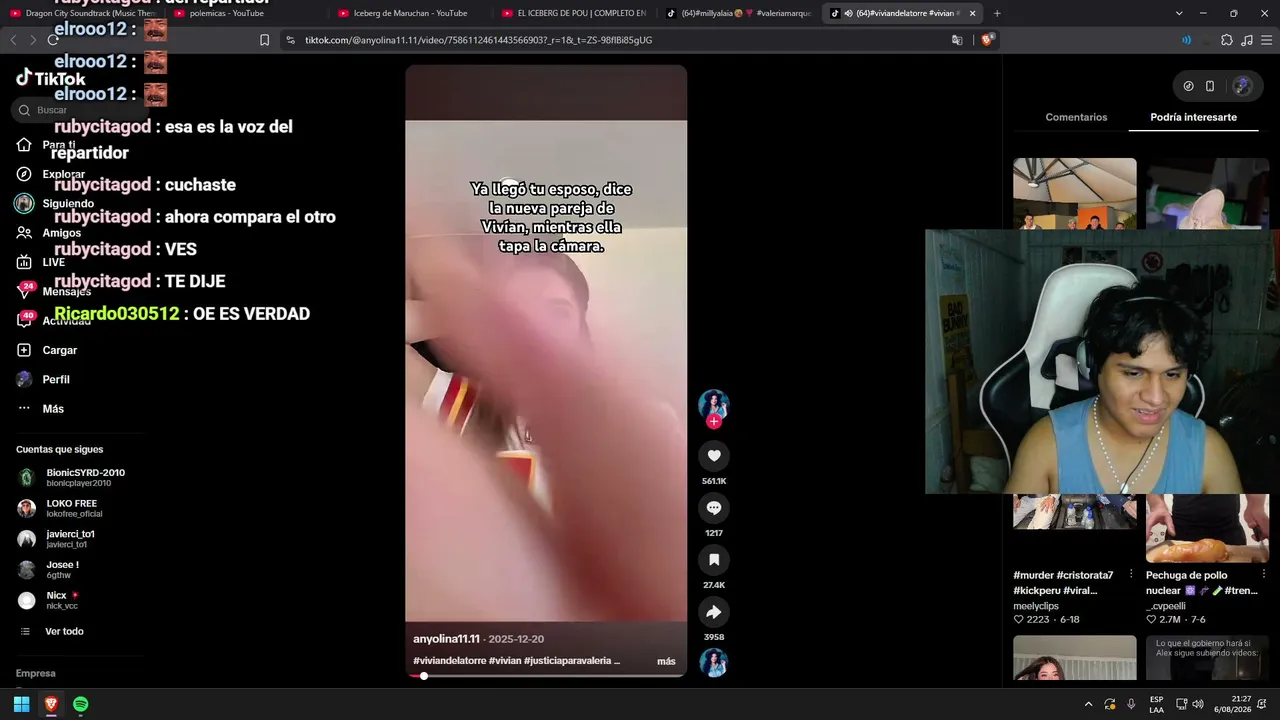Share the video with the arrow icon
1280x720 pixels.
pos(714,612)
